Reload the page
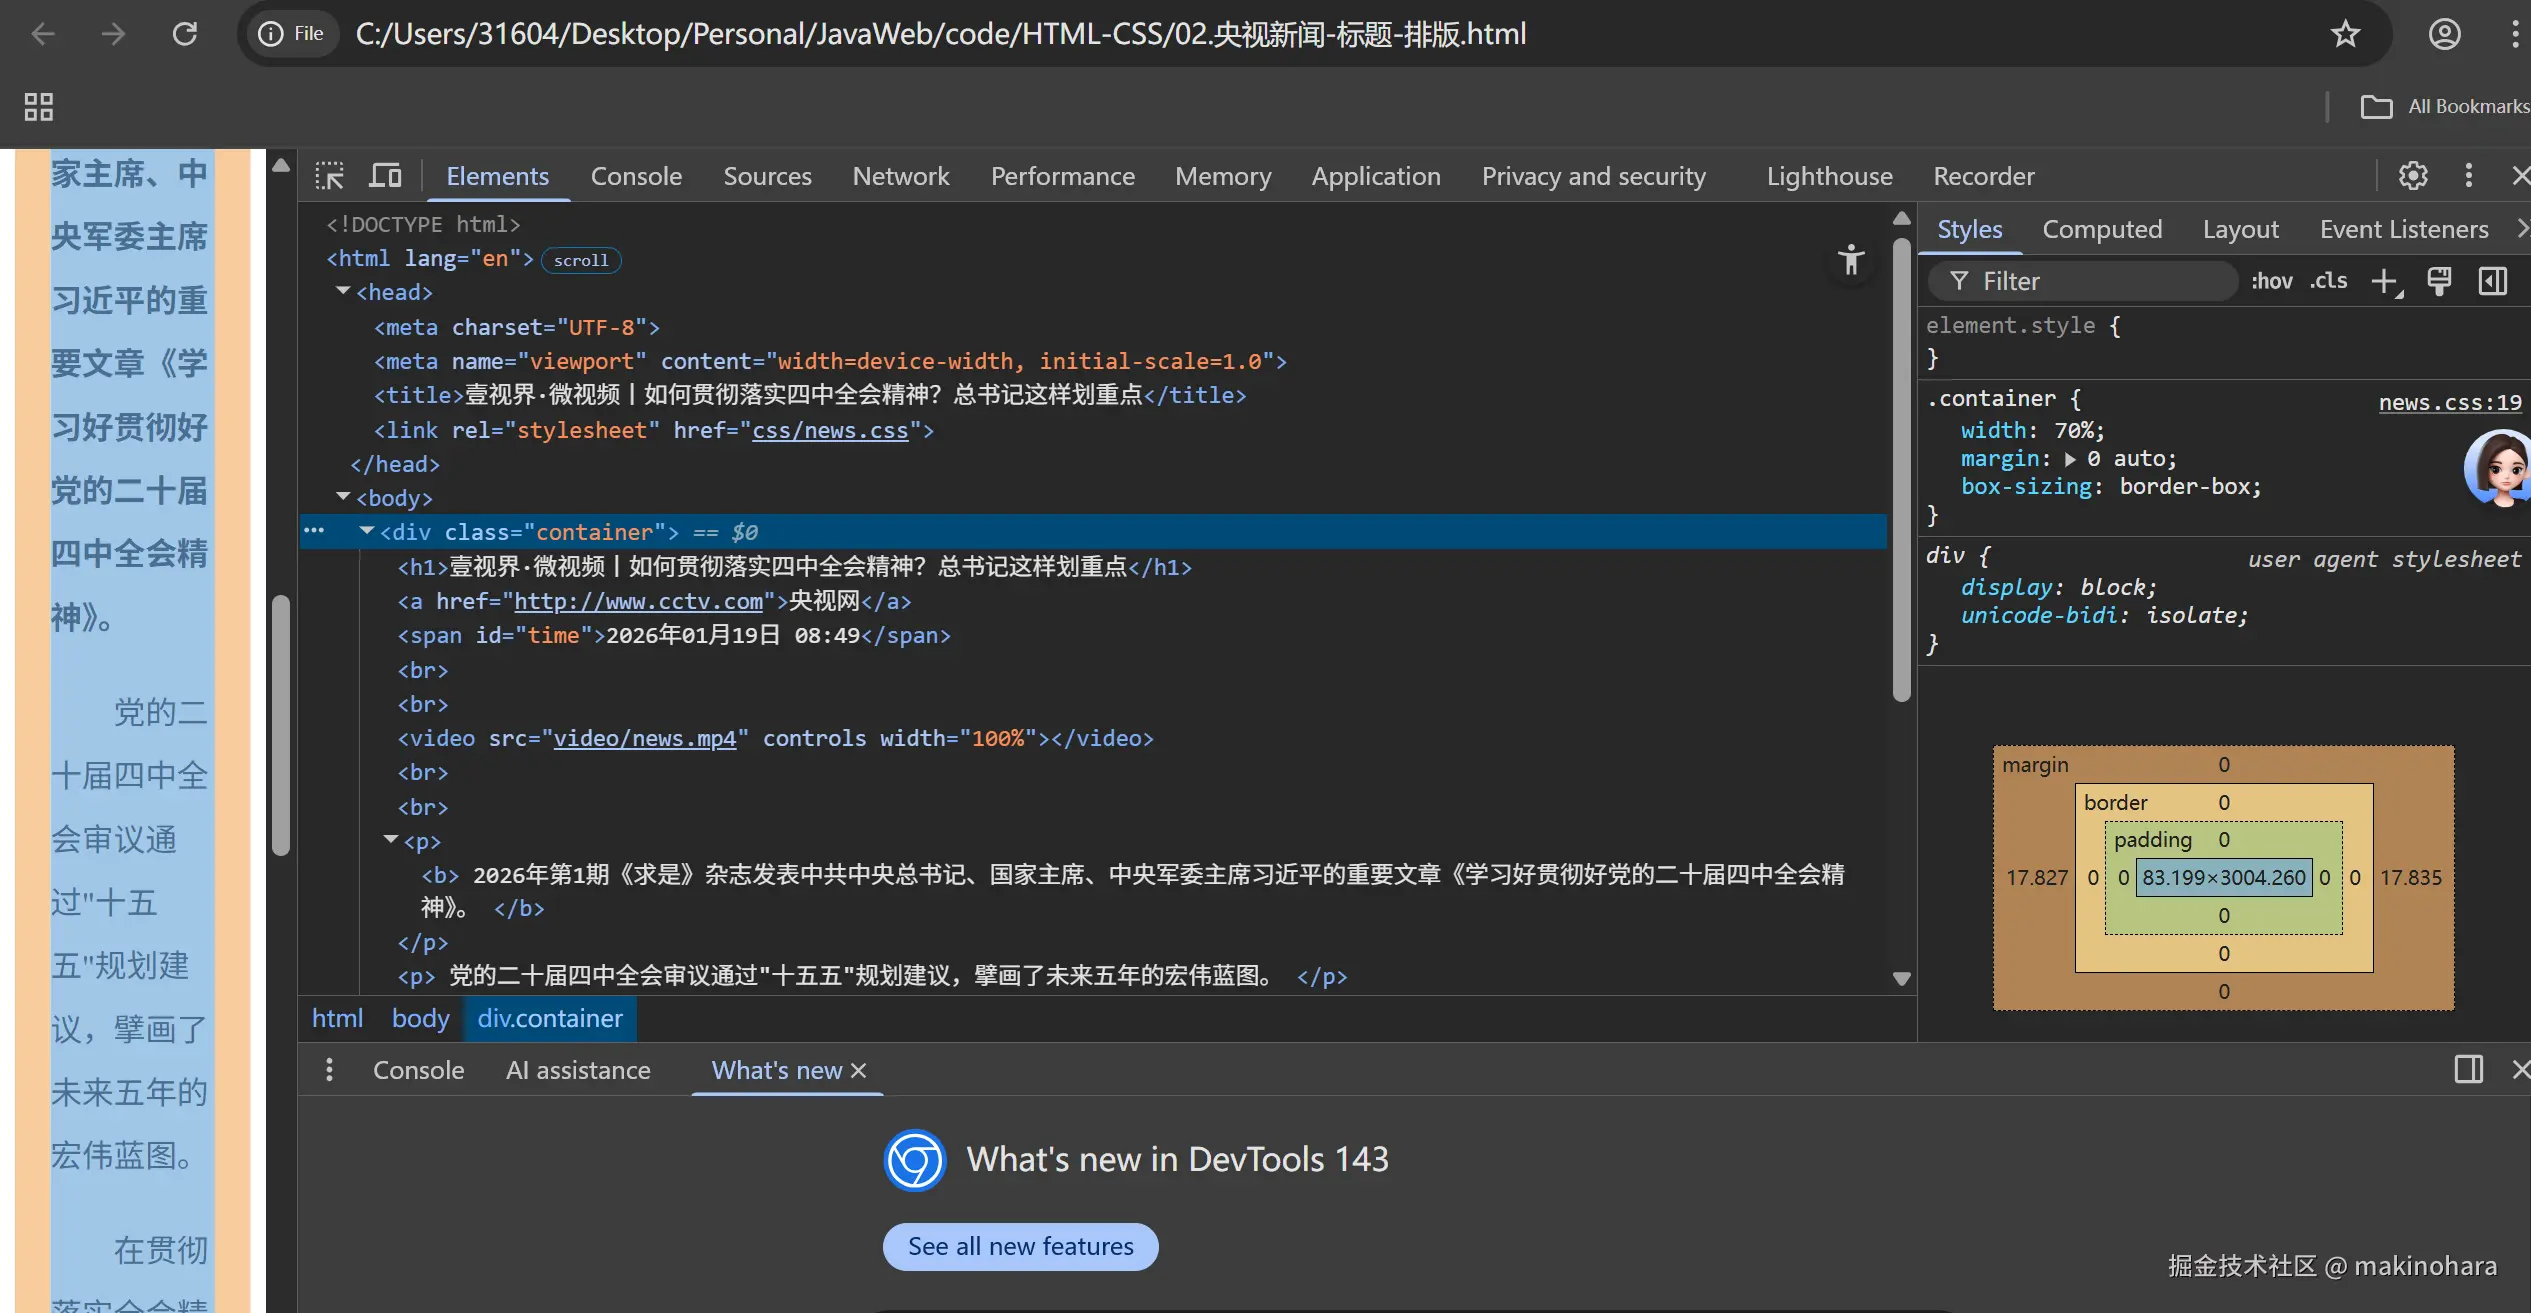The image size is (2531, 1313). coord(185,34)
